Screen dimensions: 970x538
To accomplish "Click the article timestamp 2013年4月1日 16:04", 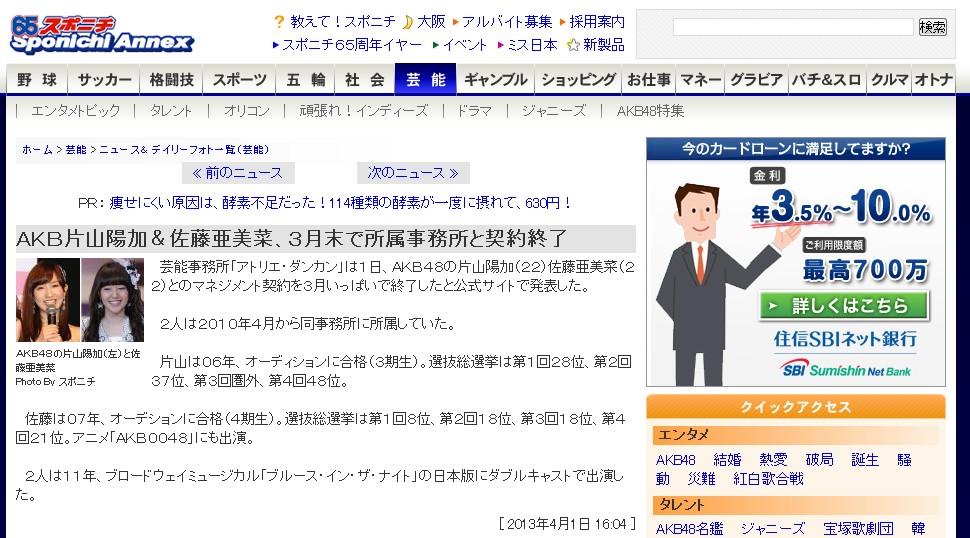I will (x=567, y=524).
